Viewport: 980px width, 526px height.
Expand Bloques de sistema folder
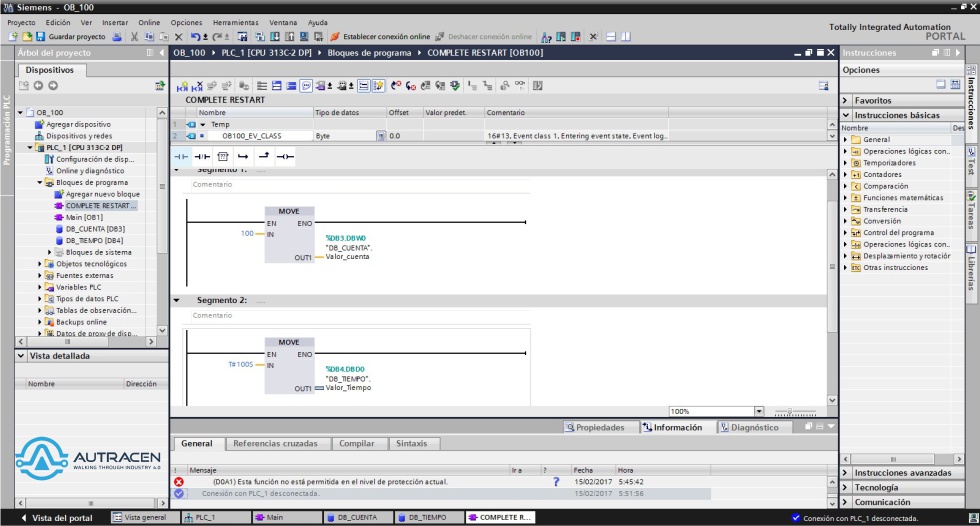(50, 252)
